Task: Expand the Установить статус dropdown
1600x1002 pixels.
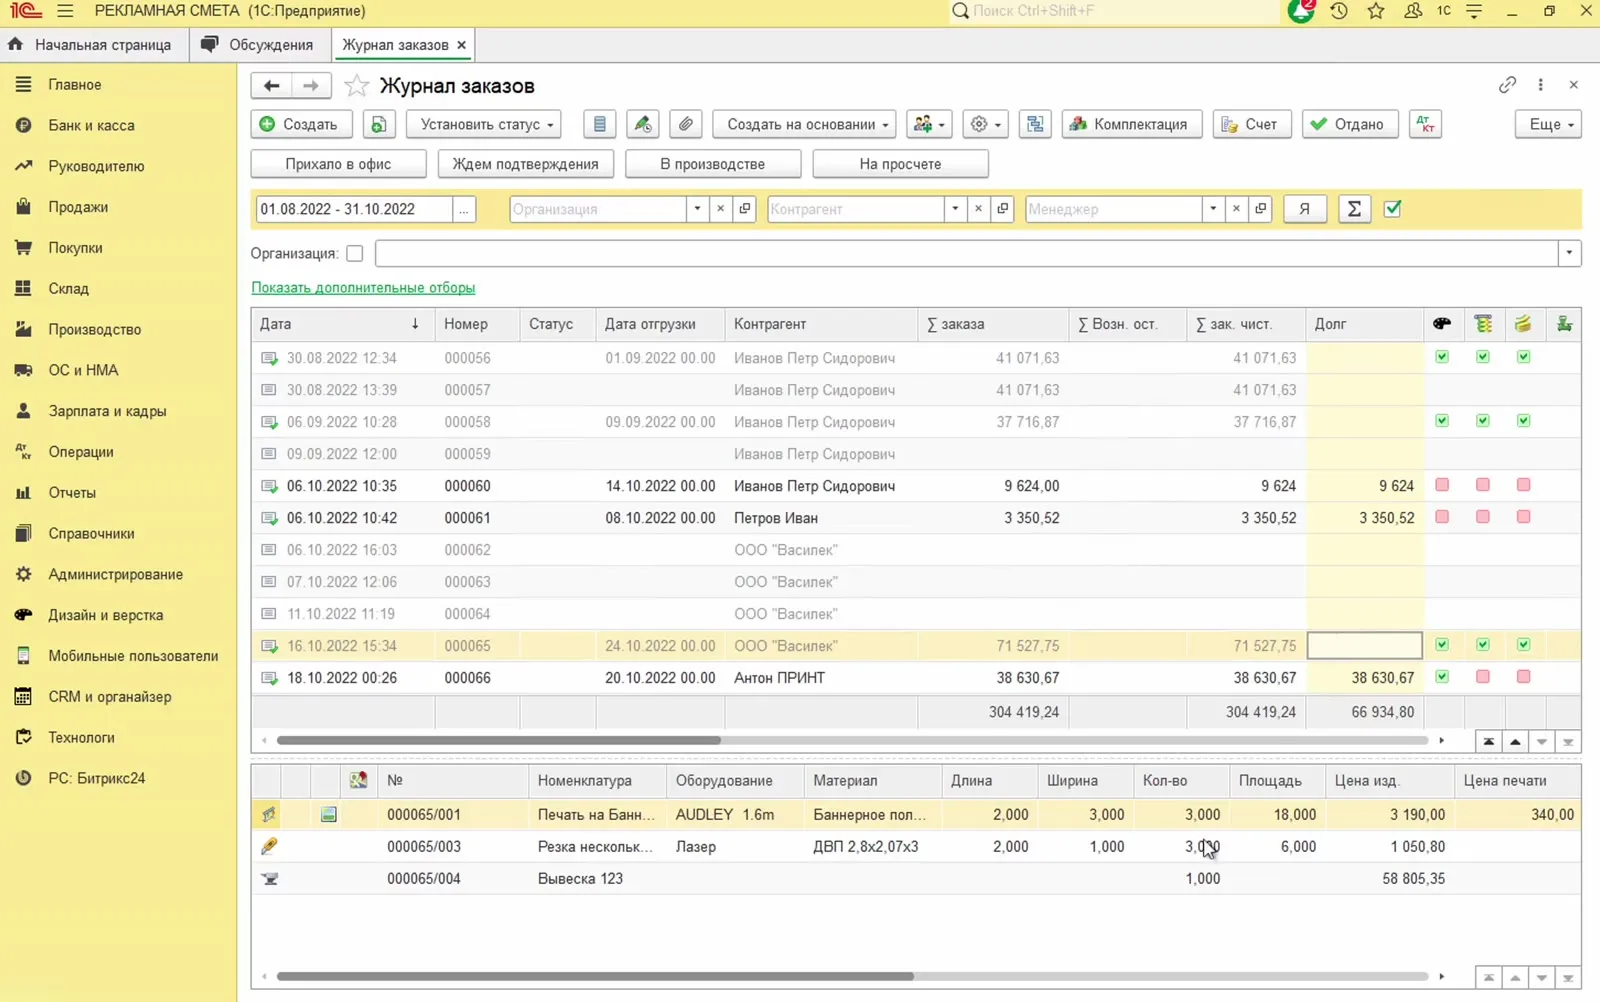Action: tap(484, 124)
